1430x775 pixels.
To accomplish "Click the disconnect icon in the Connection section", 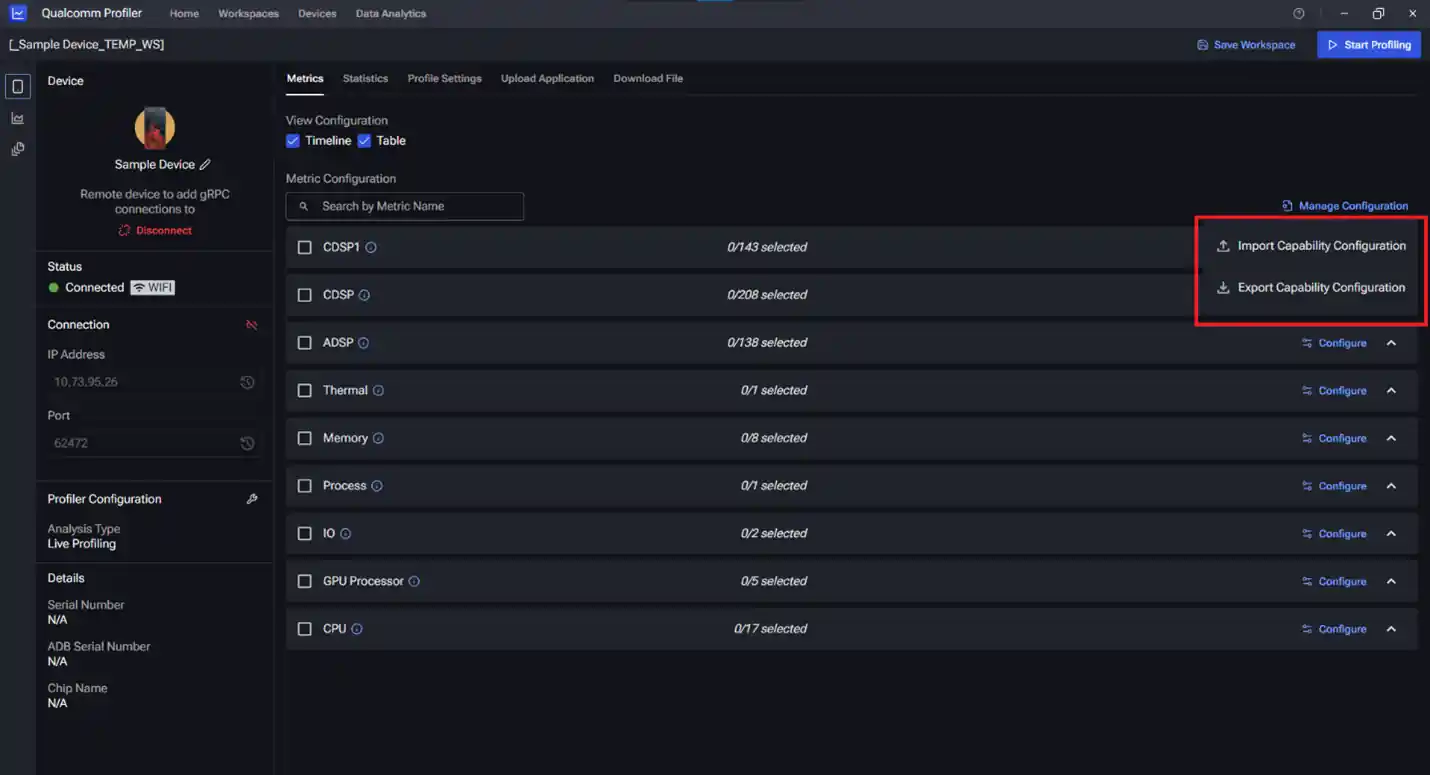I will [x=251, y=324].
